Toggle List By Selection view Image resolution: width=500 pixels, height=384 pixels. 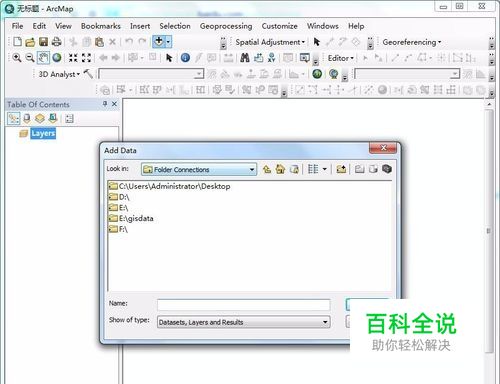click(53, 118)
